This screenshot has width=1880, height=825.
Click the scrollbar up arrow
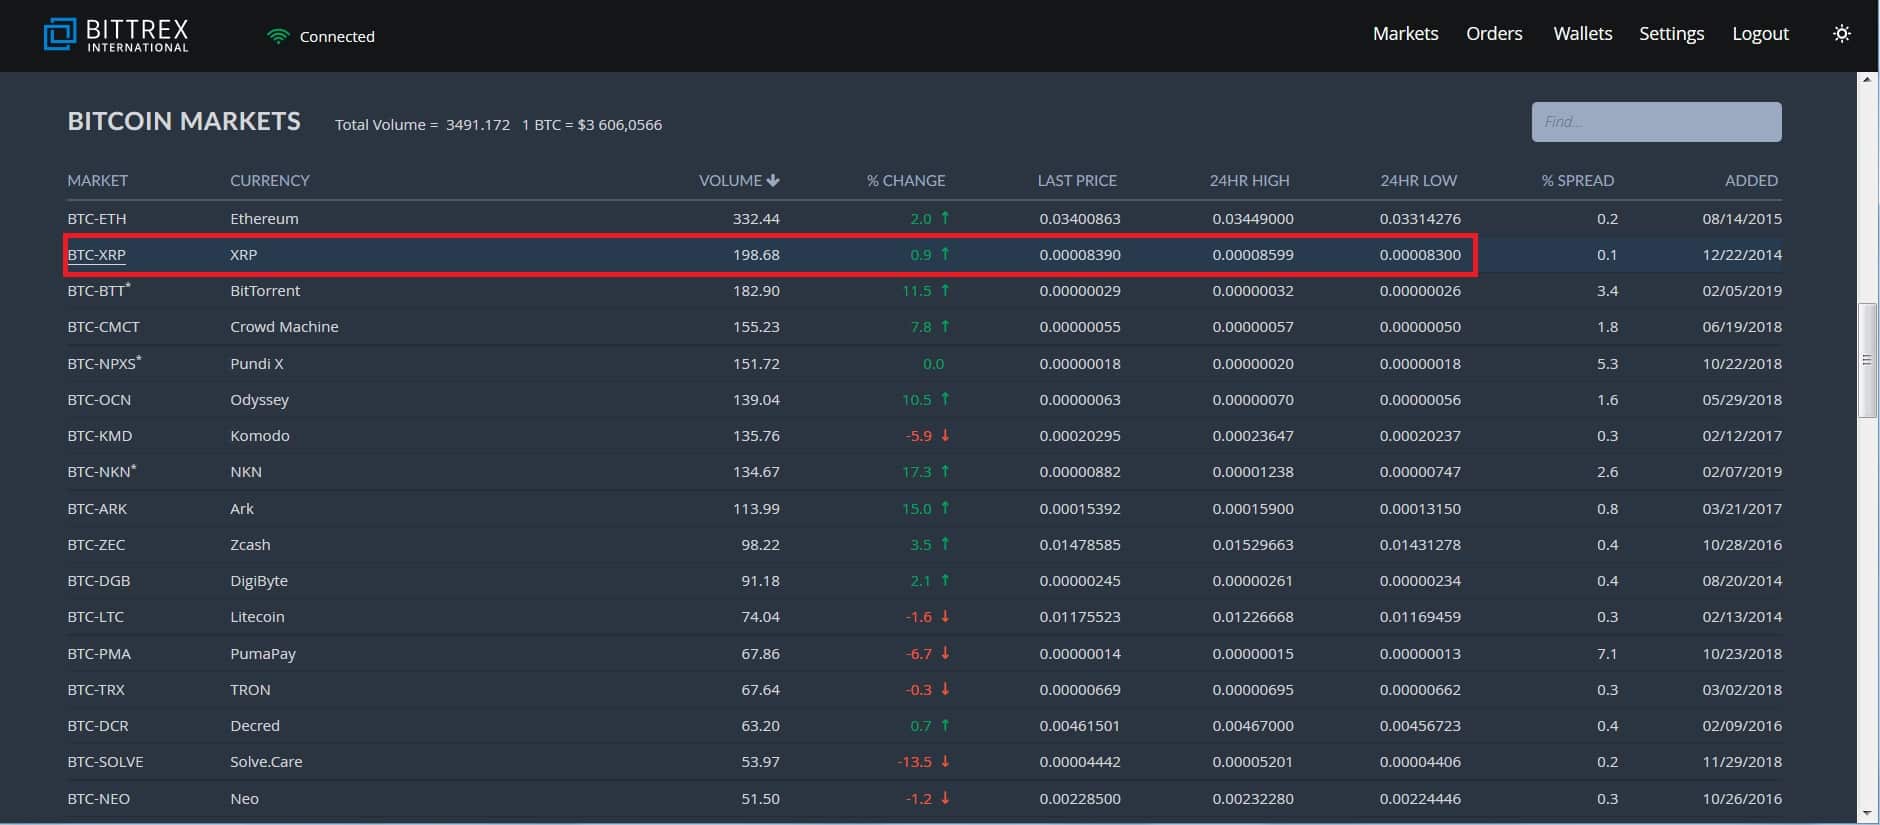pos(1867,80)
